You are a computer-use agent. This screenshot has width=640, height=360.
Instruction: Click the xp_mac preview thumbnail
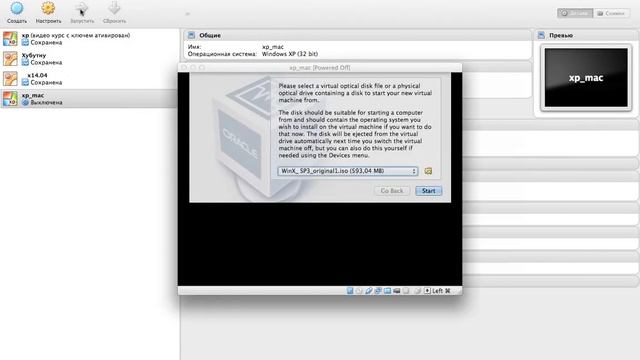pos(586,78)
